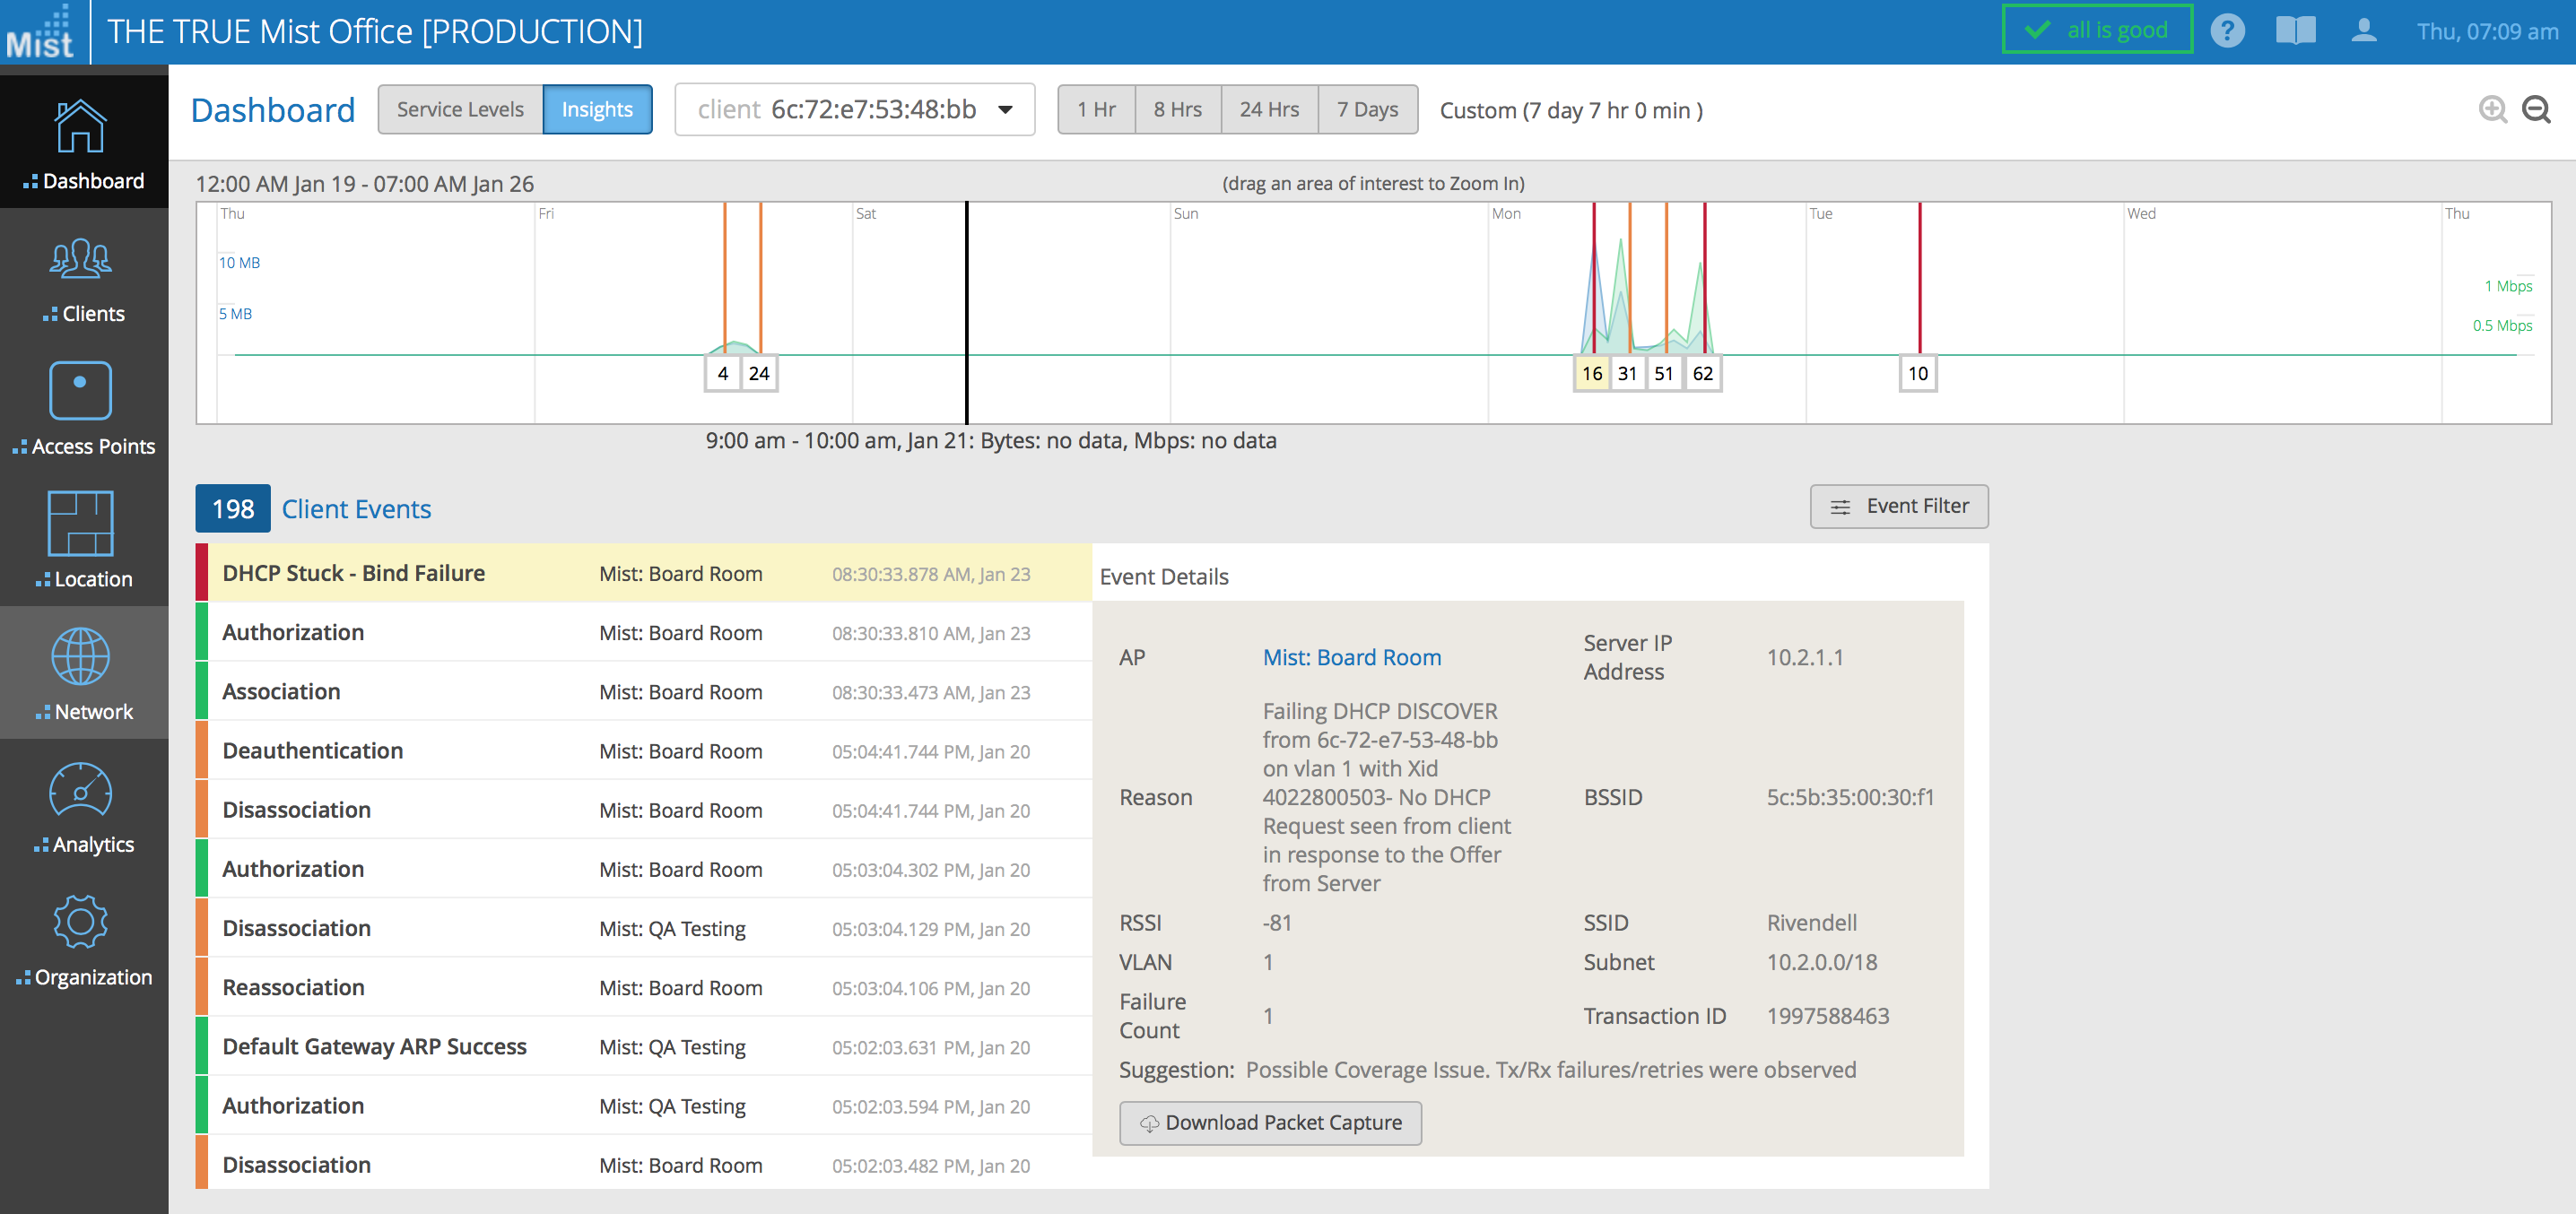Open the user account icon
Viewport: 2576px width, 1214px height.
tap(2363, 31)
